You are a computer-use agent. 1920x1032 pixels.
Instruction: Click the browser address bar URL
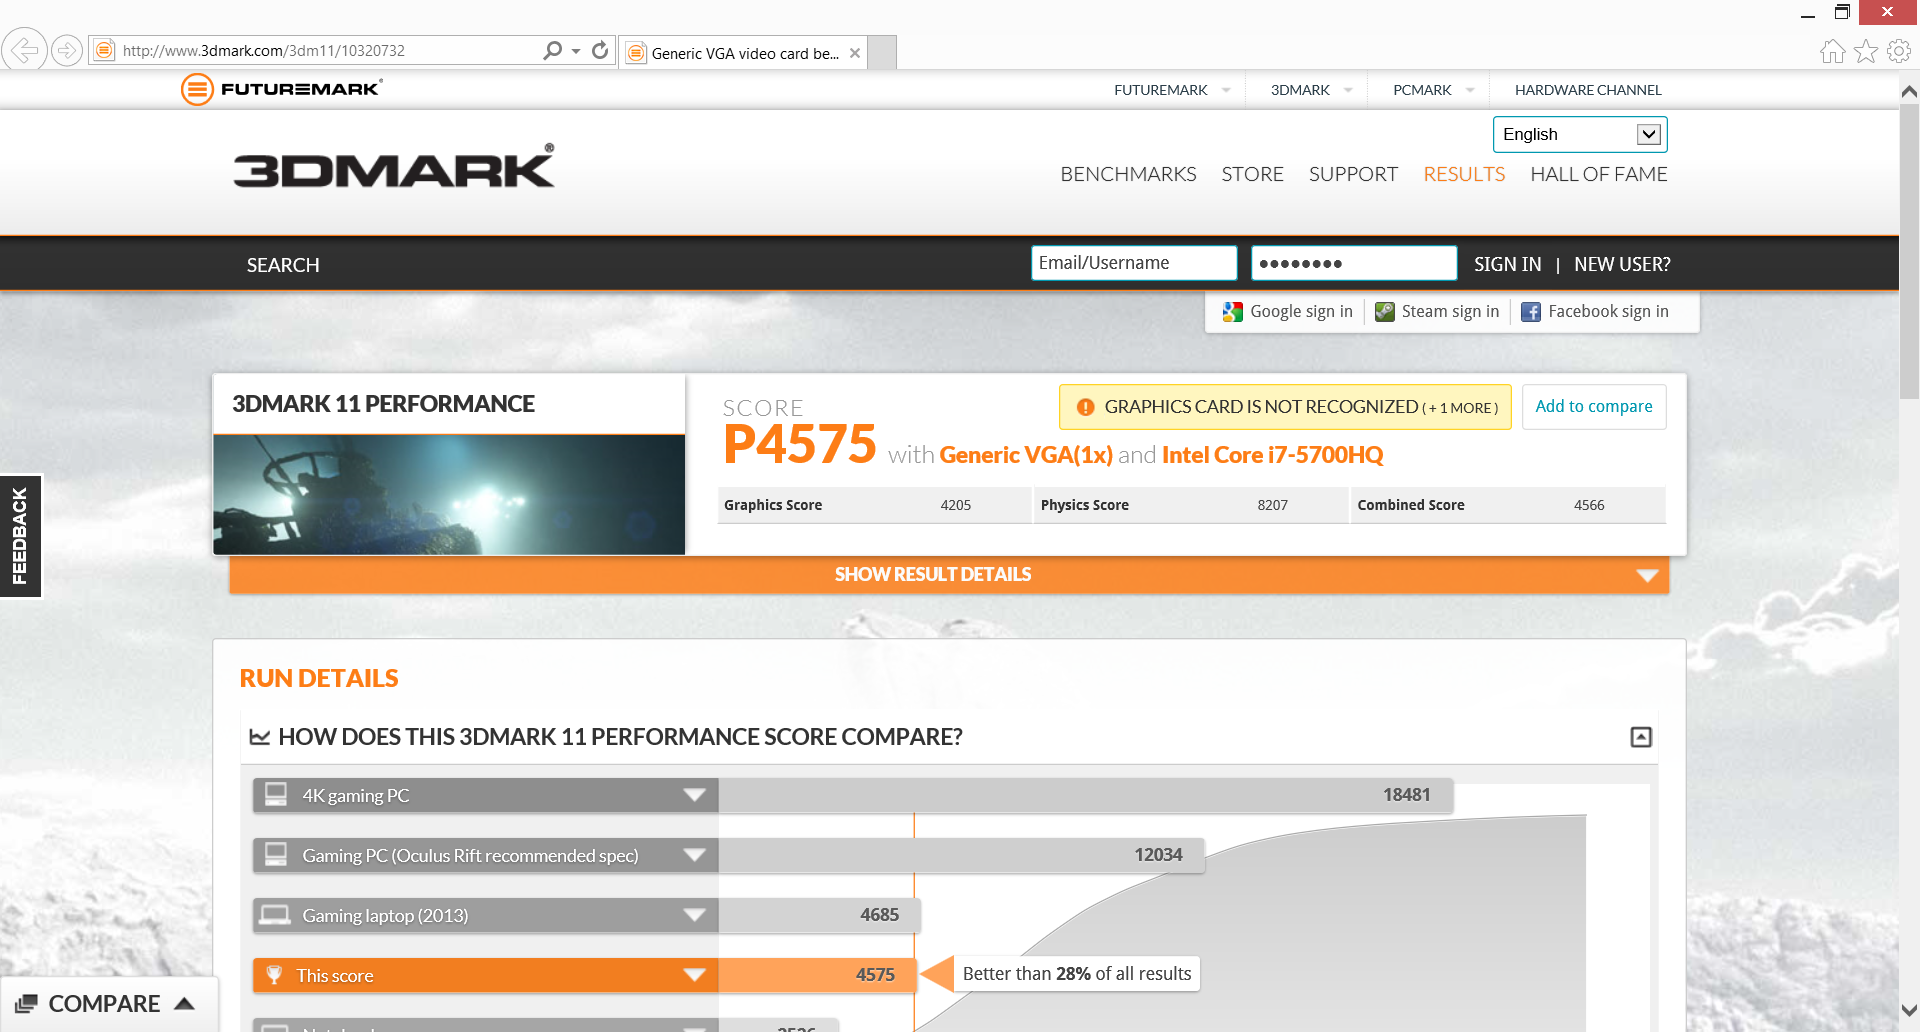coord(264,51)
